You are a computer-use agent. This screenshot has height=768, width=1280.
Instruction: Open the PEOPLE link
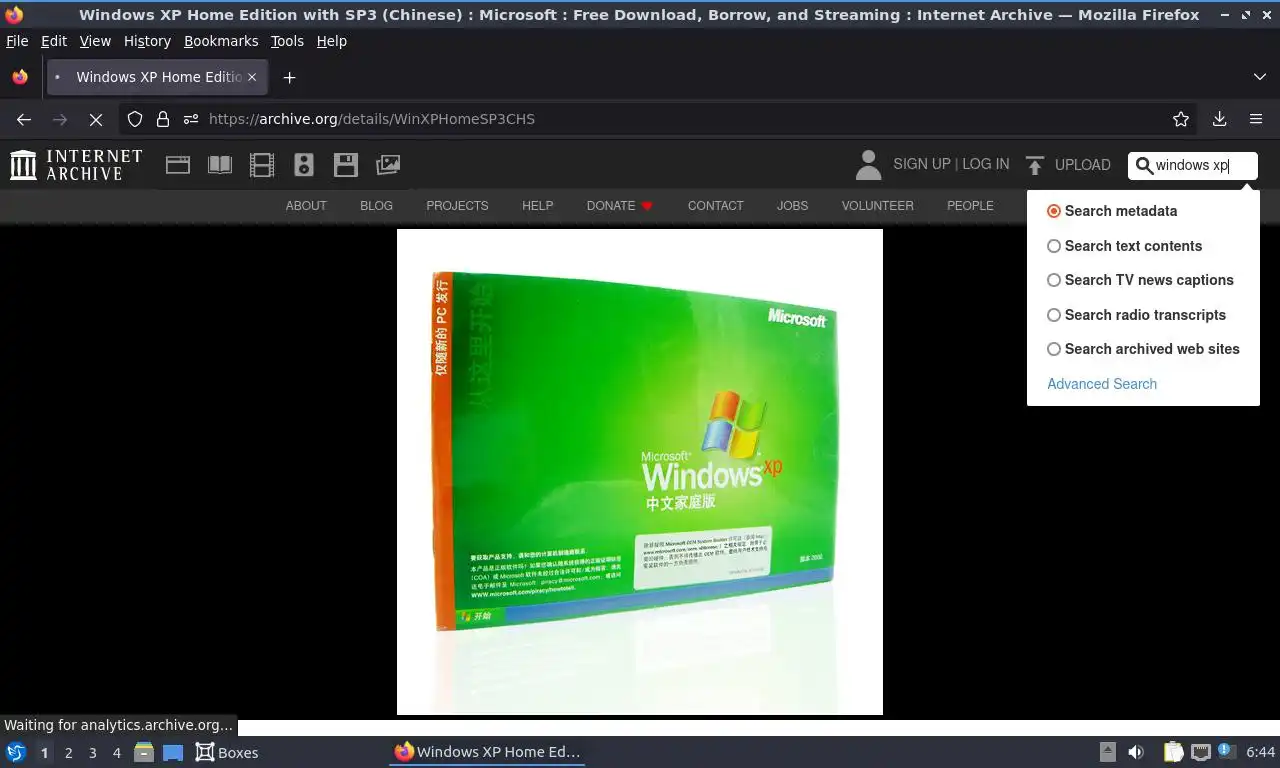point(970,206)
